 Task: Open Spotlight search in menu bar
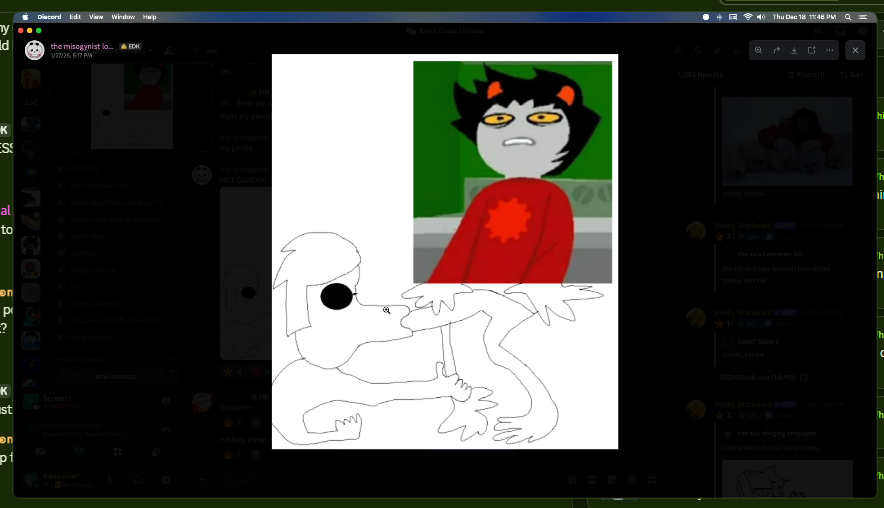click(x=848, y=17)
